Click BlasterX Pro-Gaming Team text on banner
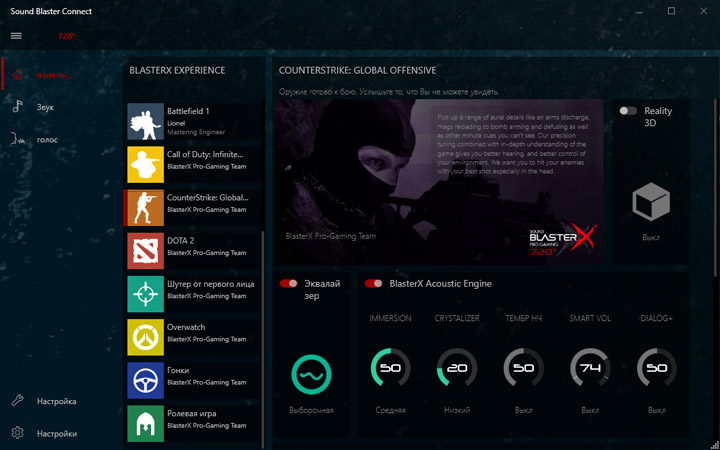Viewport: 720px width, 450px height. click(331, 236)
